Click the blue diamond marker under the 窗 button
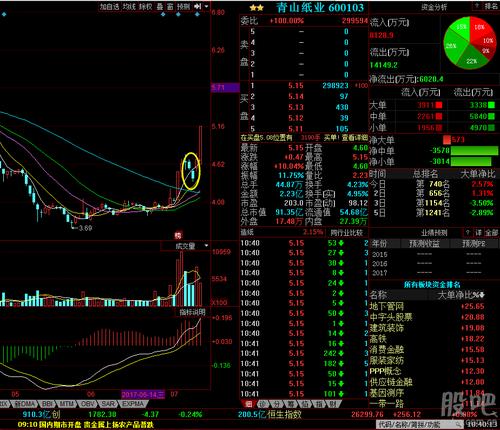 click(x=178, y=15)
